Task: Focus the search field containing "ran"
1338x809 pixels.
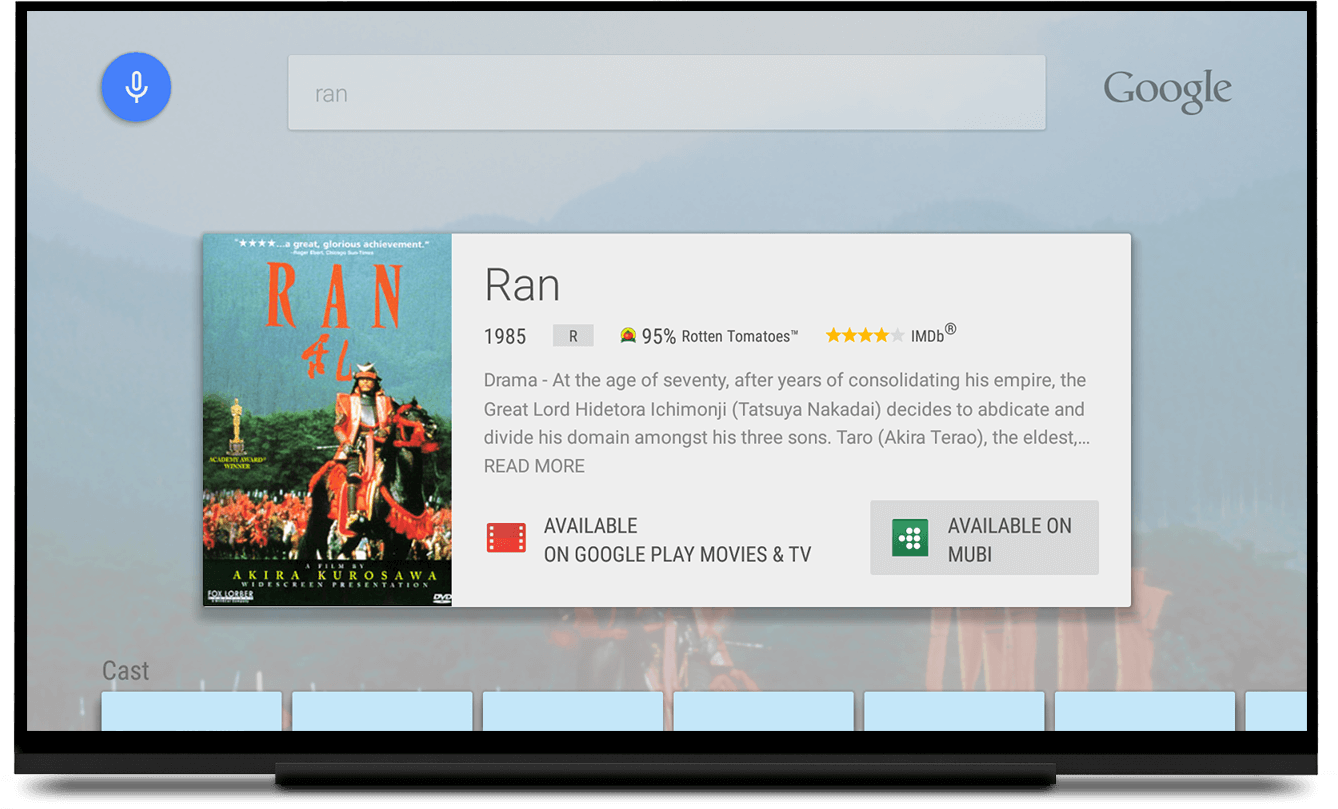Action: pos(667,93)
